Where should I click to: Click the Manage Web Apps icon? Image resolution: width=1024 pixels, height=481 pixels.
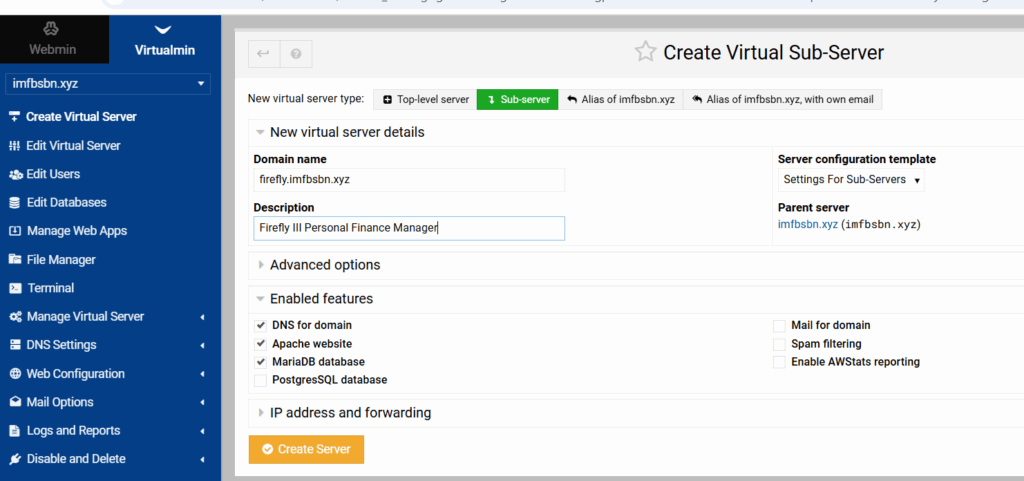(x=15, y=231)
